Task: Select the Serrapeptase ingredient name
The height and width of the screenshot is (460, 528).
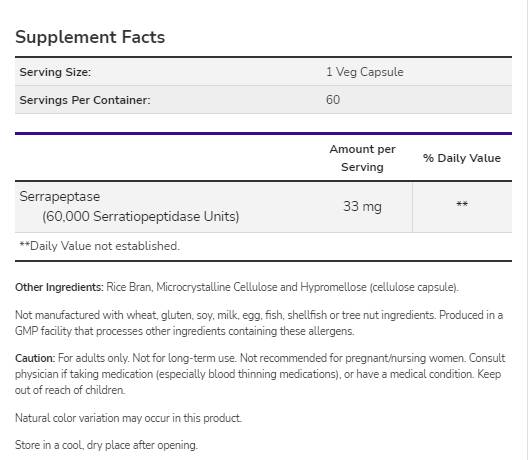Action: (x=60, y=197)
